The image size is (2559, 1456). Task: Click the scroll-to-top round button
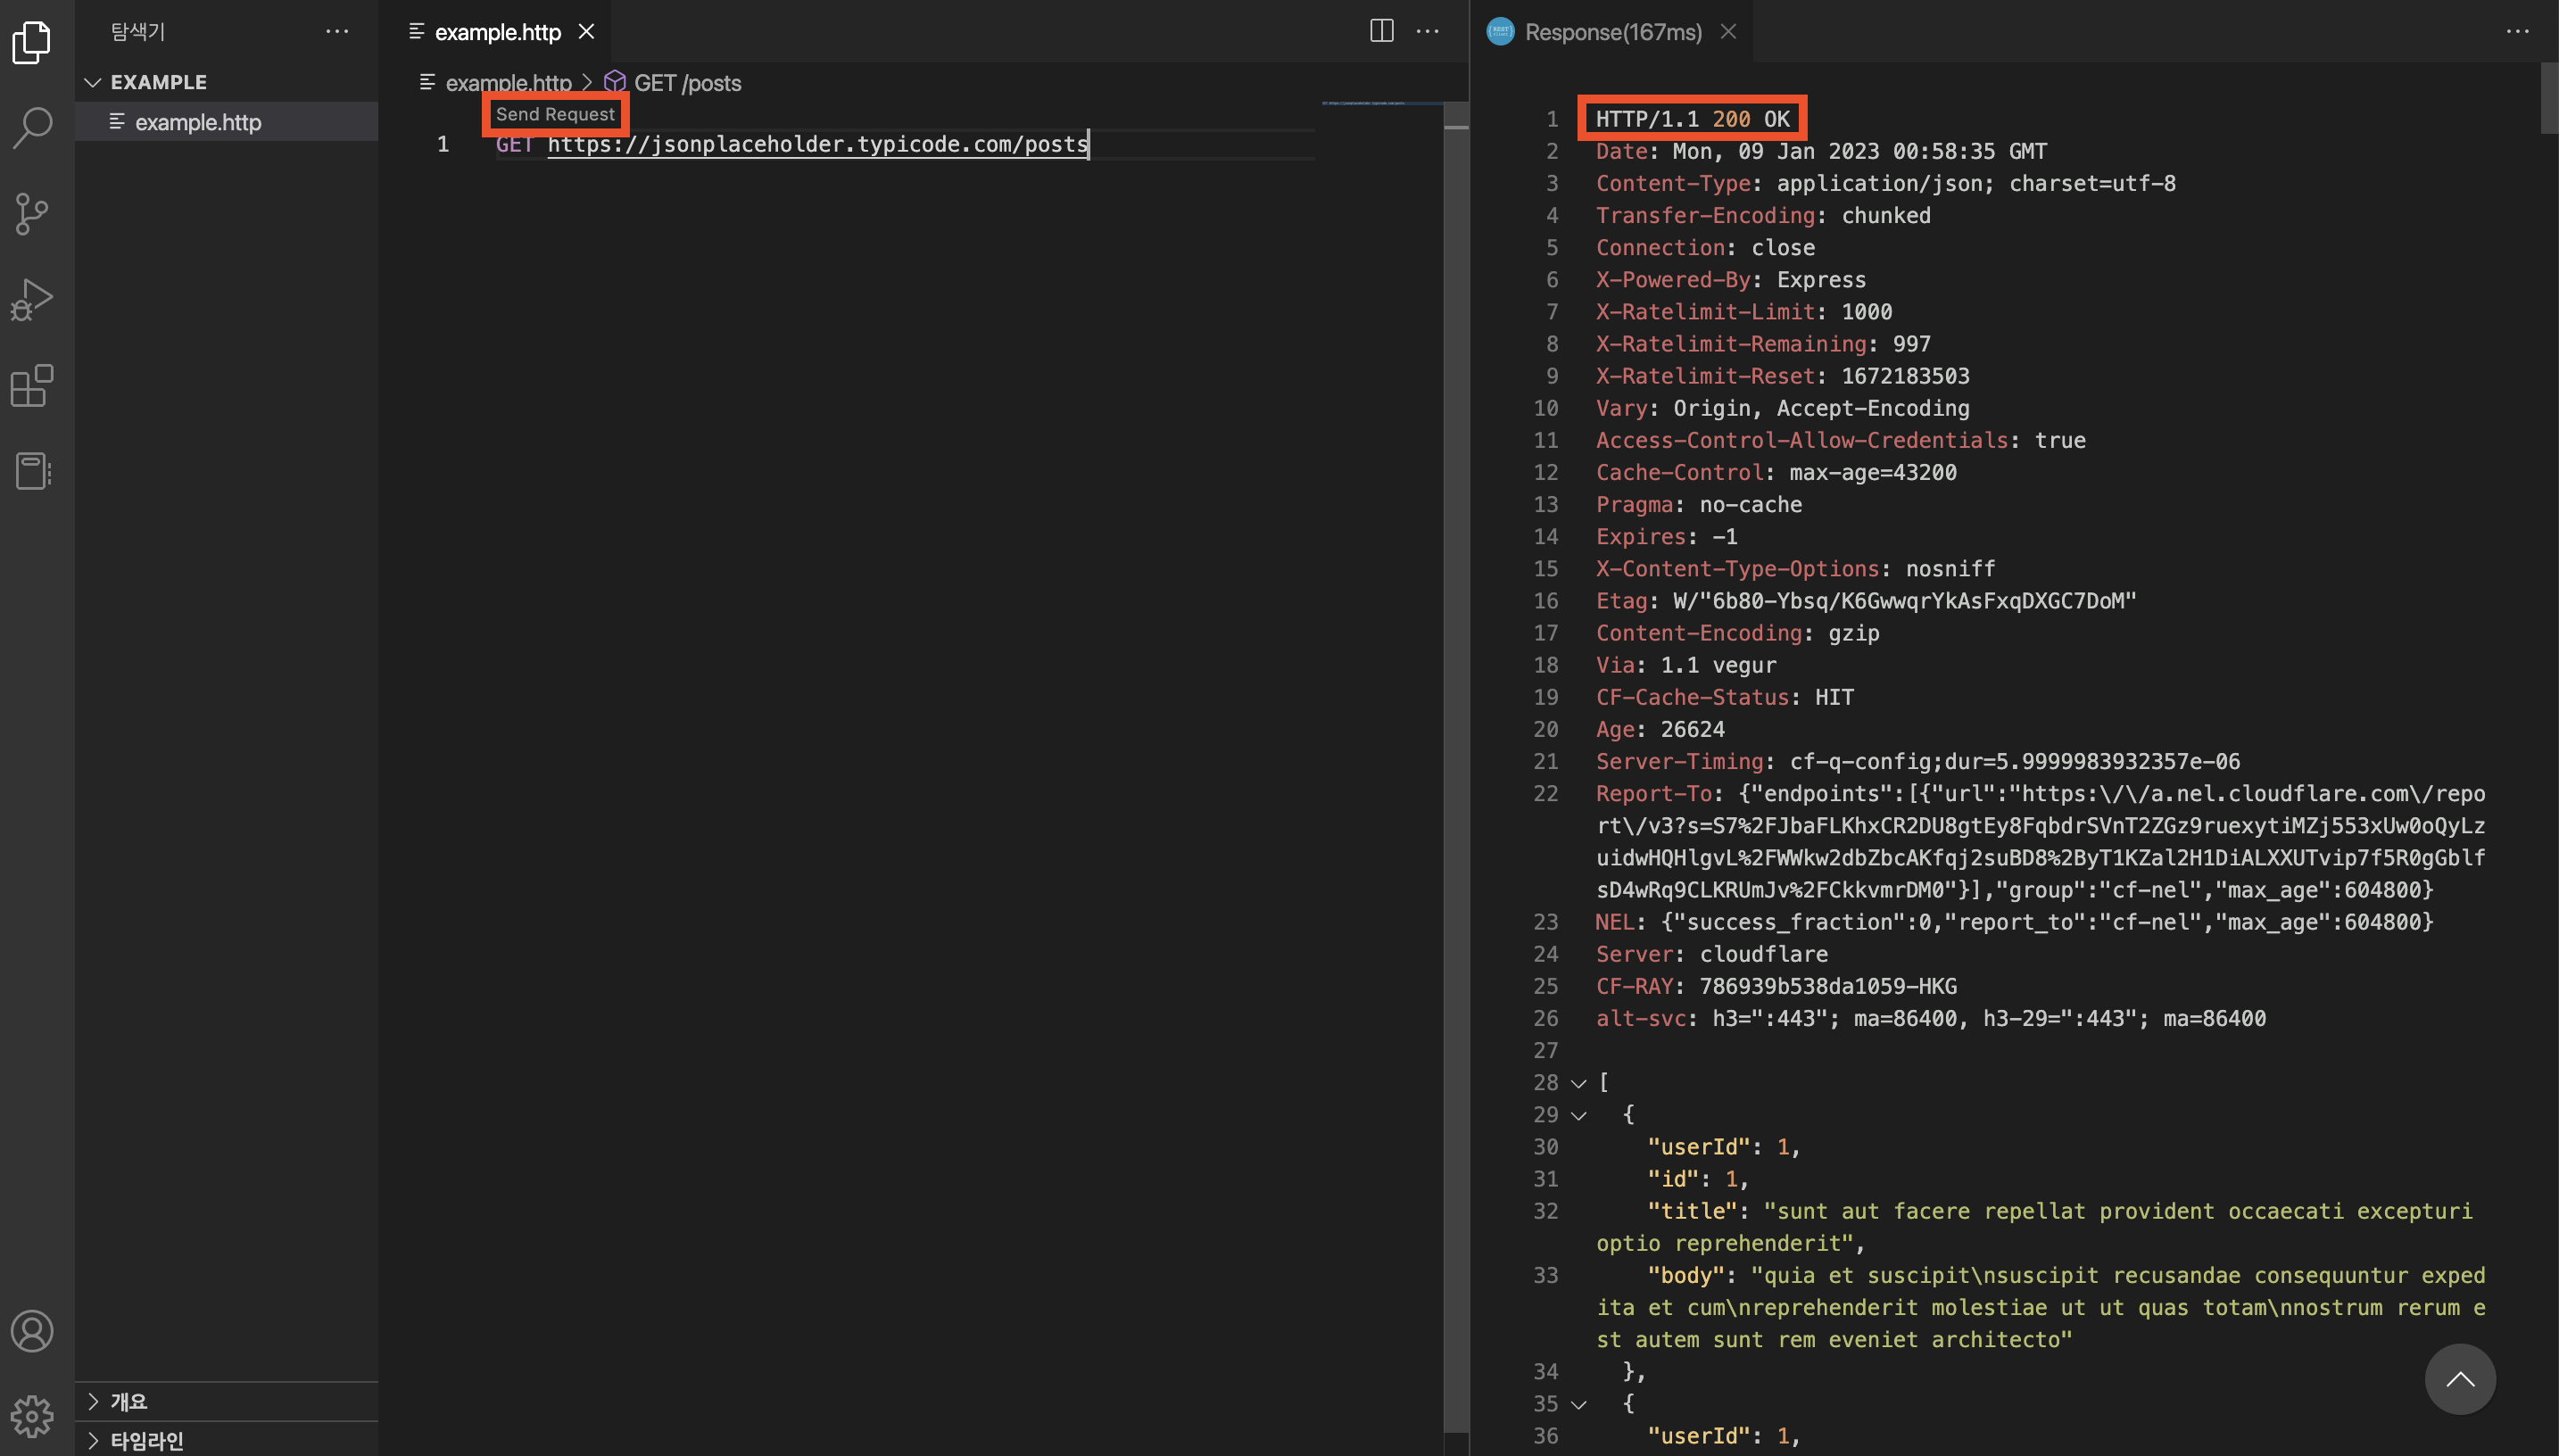click(2460, 1379)
